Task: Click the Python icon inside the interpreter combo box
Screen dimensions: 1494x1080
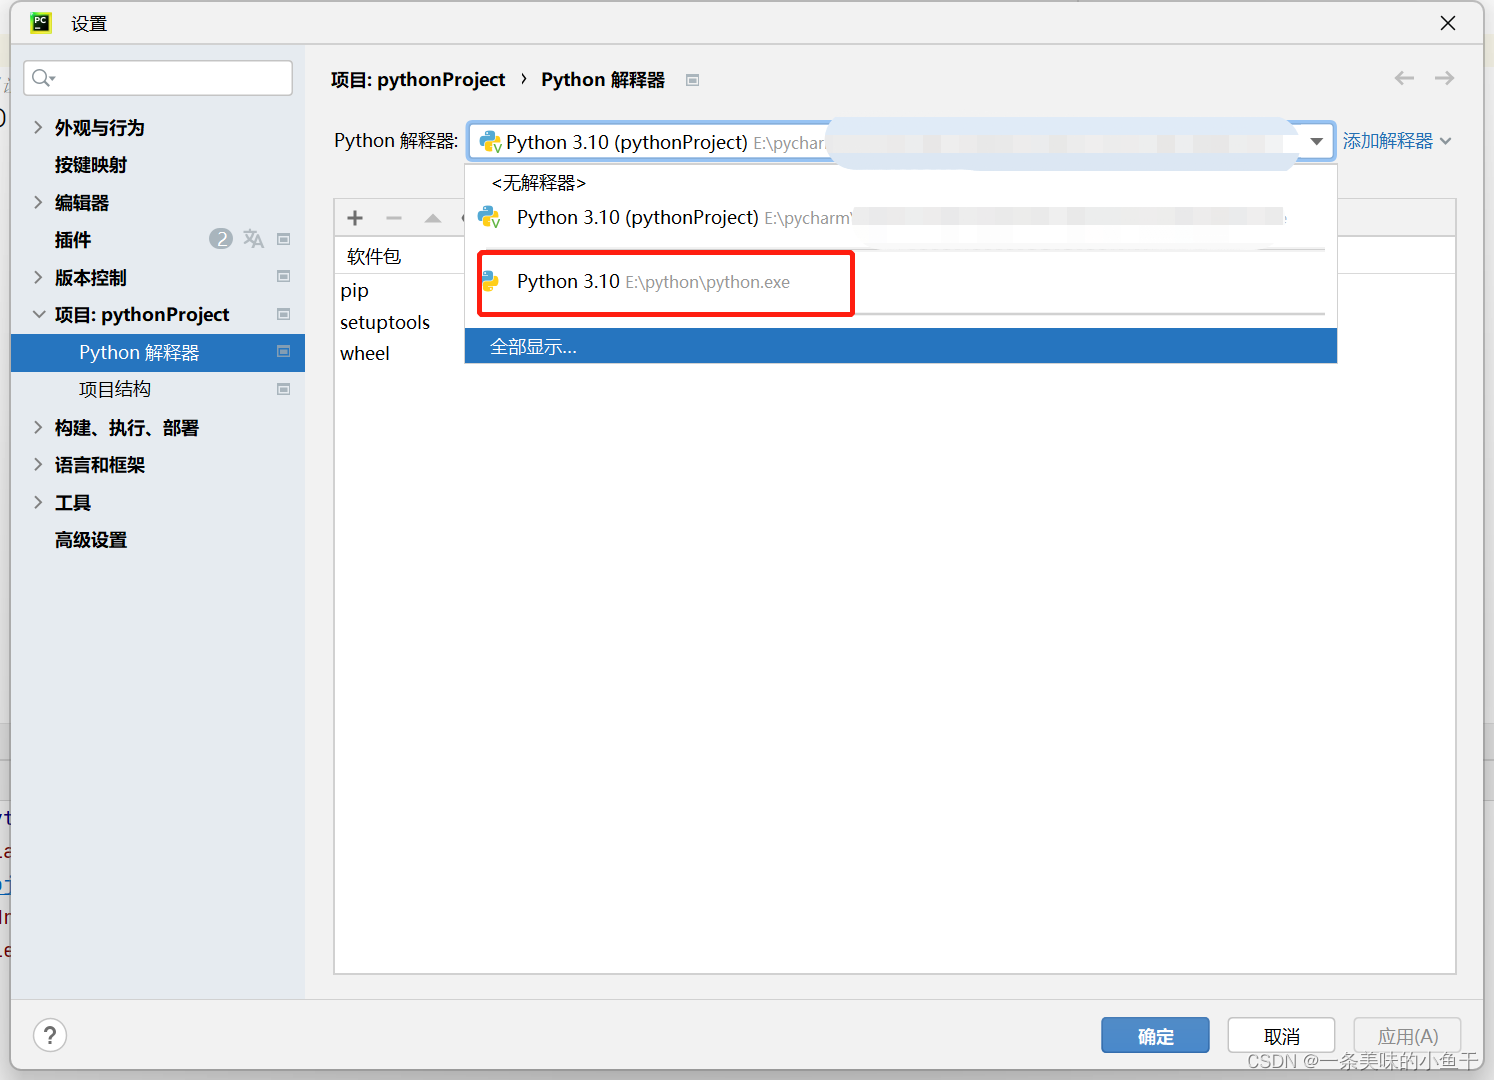Action: [x=490, y=142]
